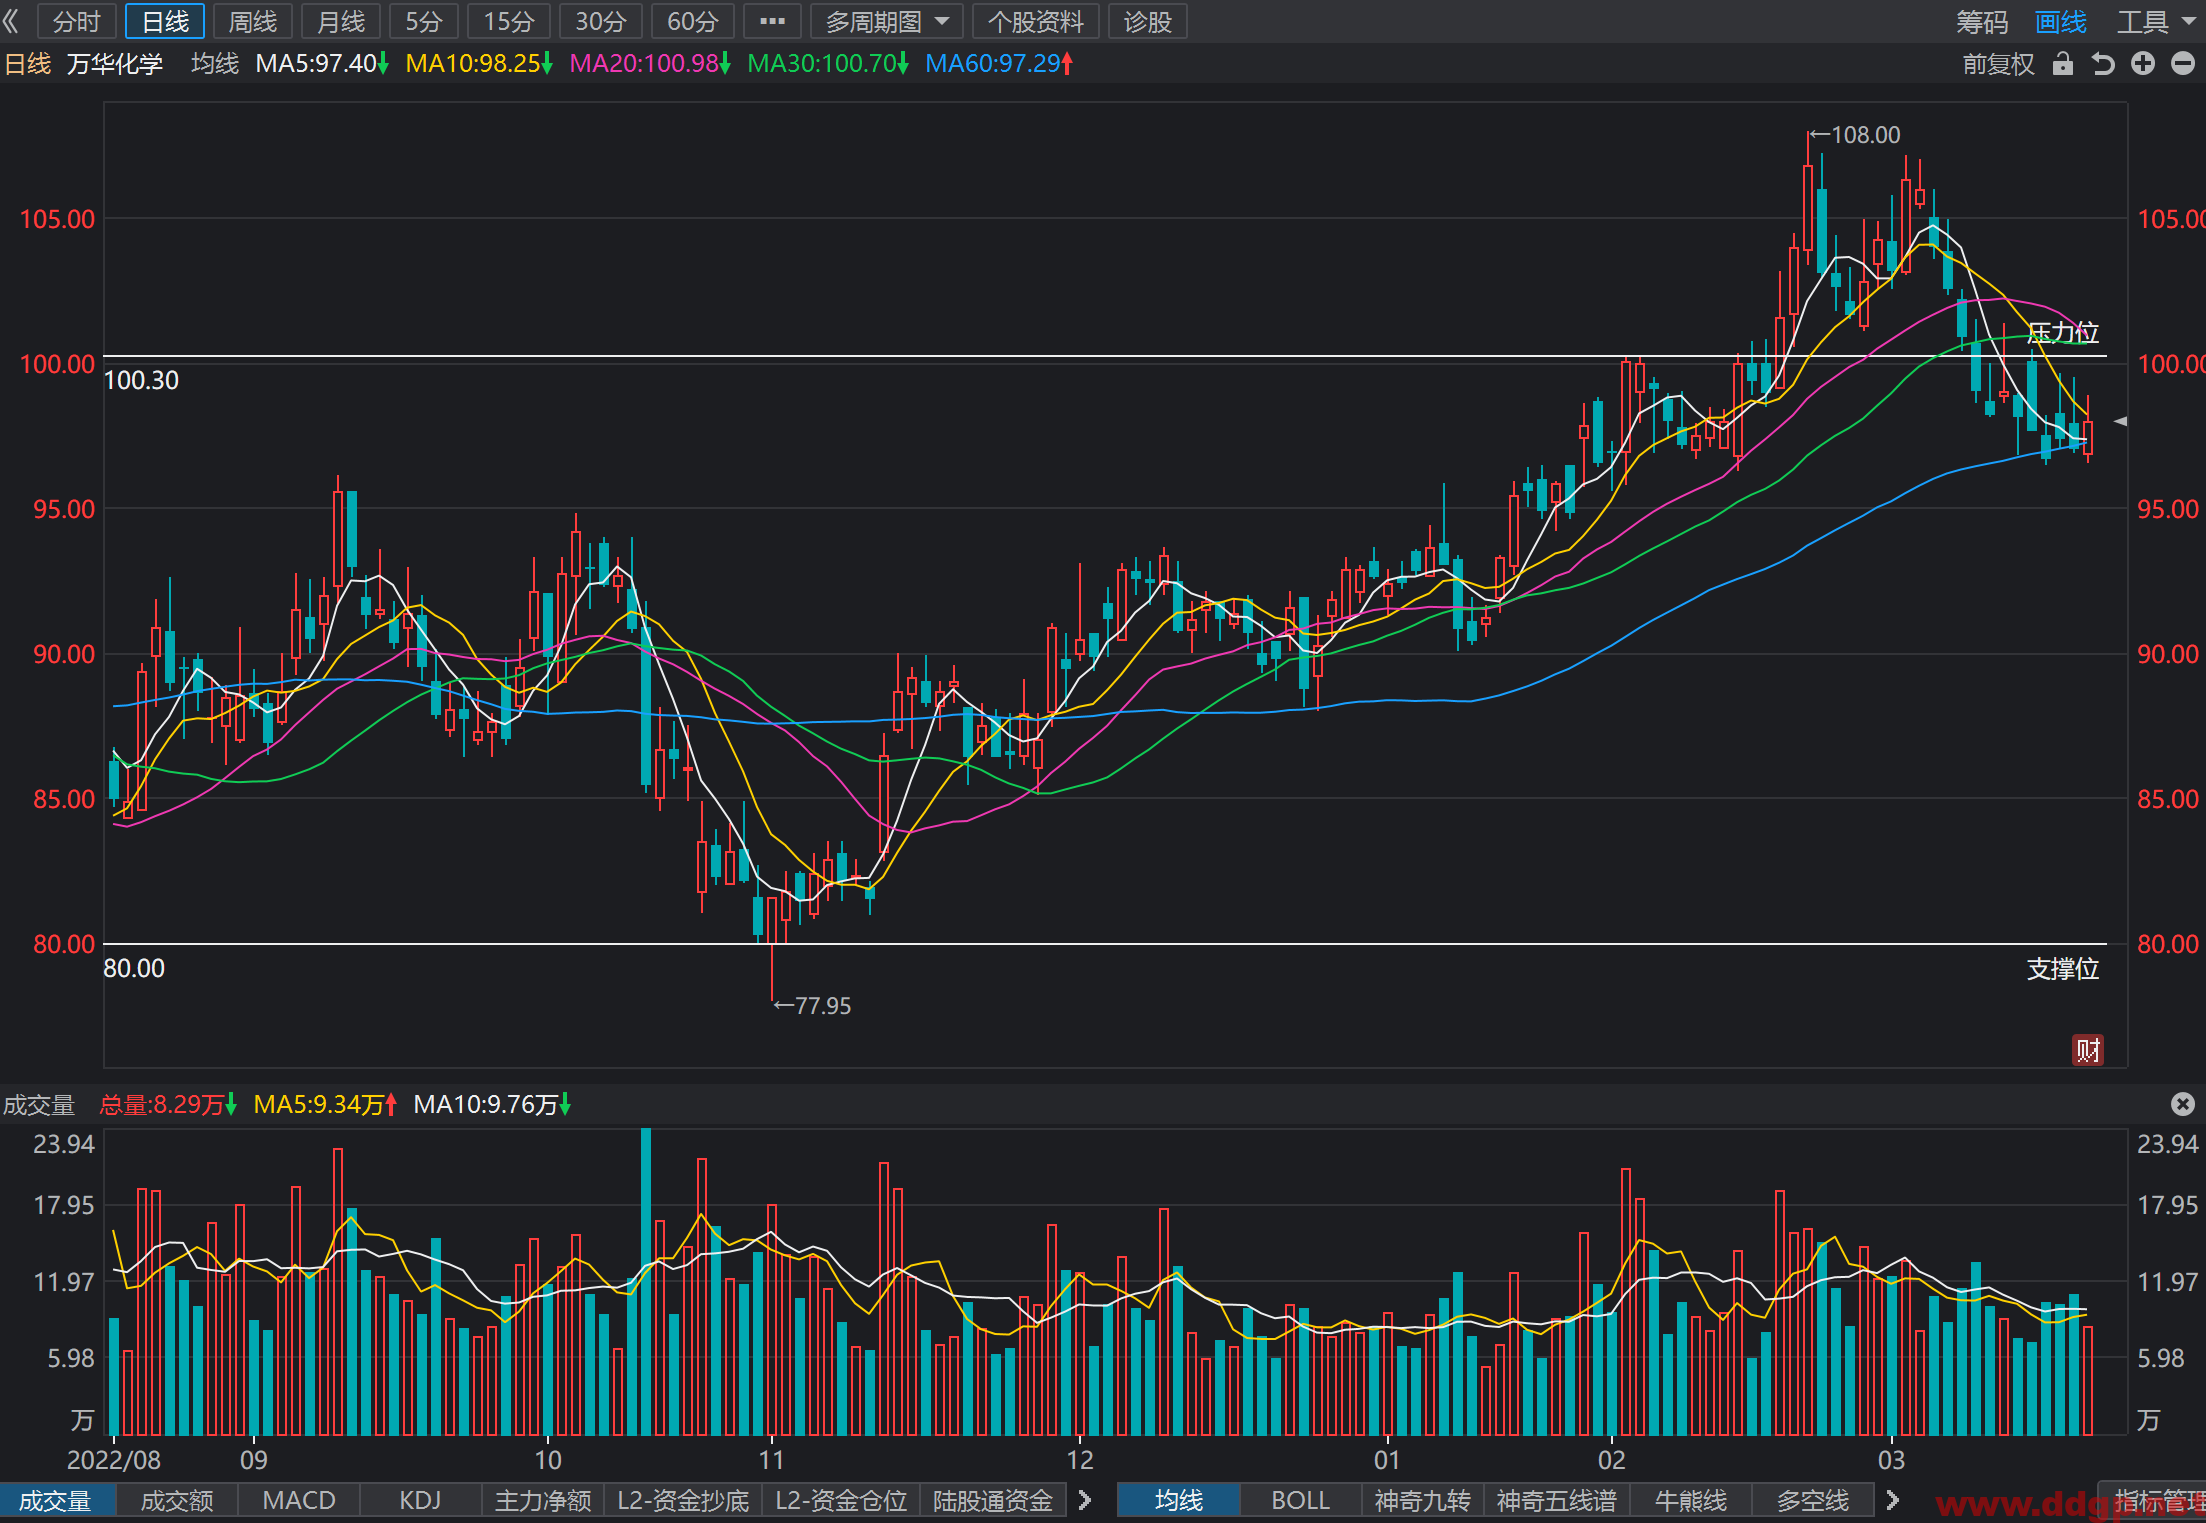Zoom in with the plus circle icon
Image resolution: width=2206 pixels, height=1523 pixels.
(x=2143, y=64)
